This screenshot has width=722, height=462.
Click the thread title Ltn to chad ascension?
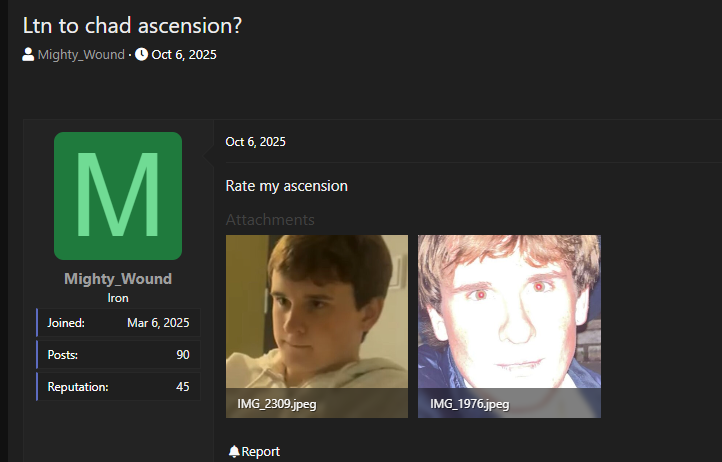point(132,25)
